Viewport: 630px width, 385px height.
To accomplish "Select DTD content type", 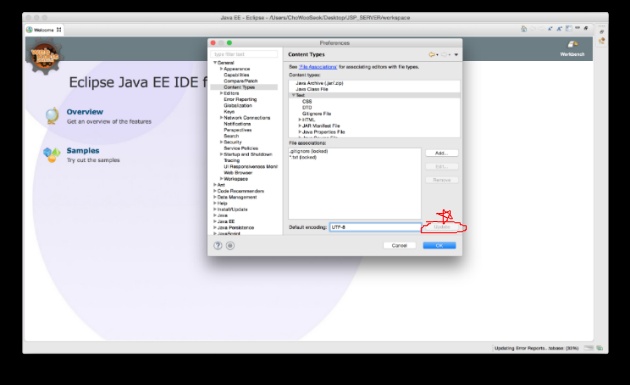I will point(307,108).
